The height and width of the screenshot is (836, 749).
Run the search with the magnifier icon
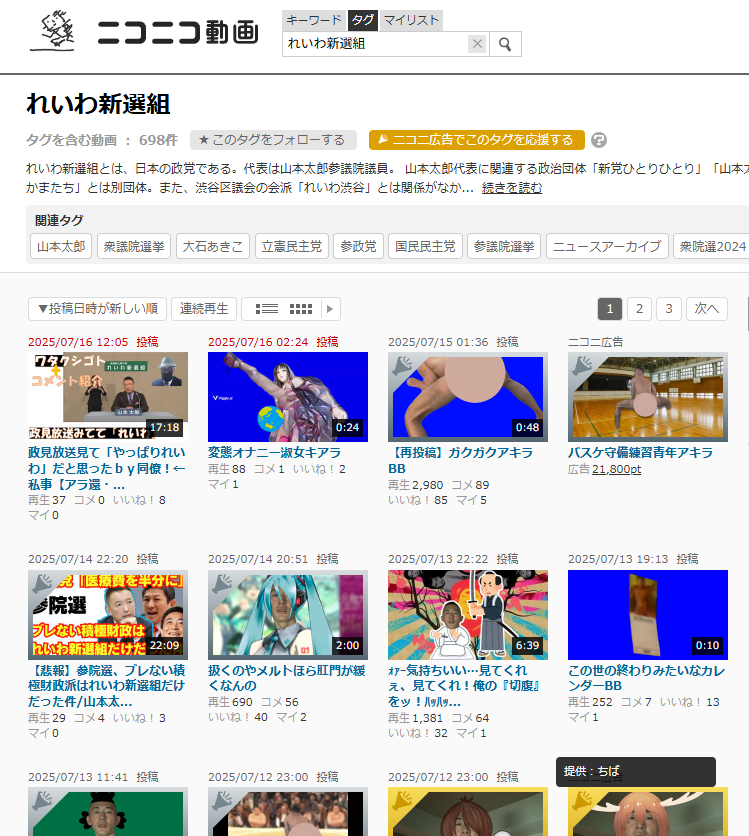coord(505,44)
